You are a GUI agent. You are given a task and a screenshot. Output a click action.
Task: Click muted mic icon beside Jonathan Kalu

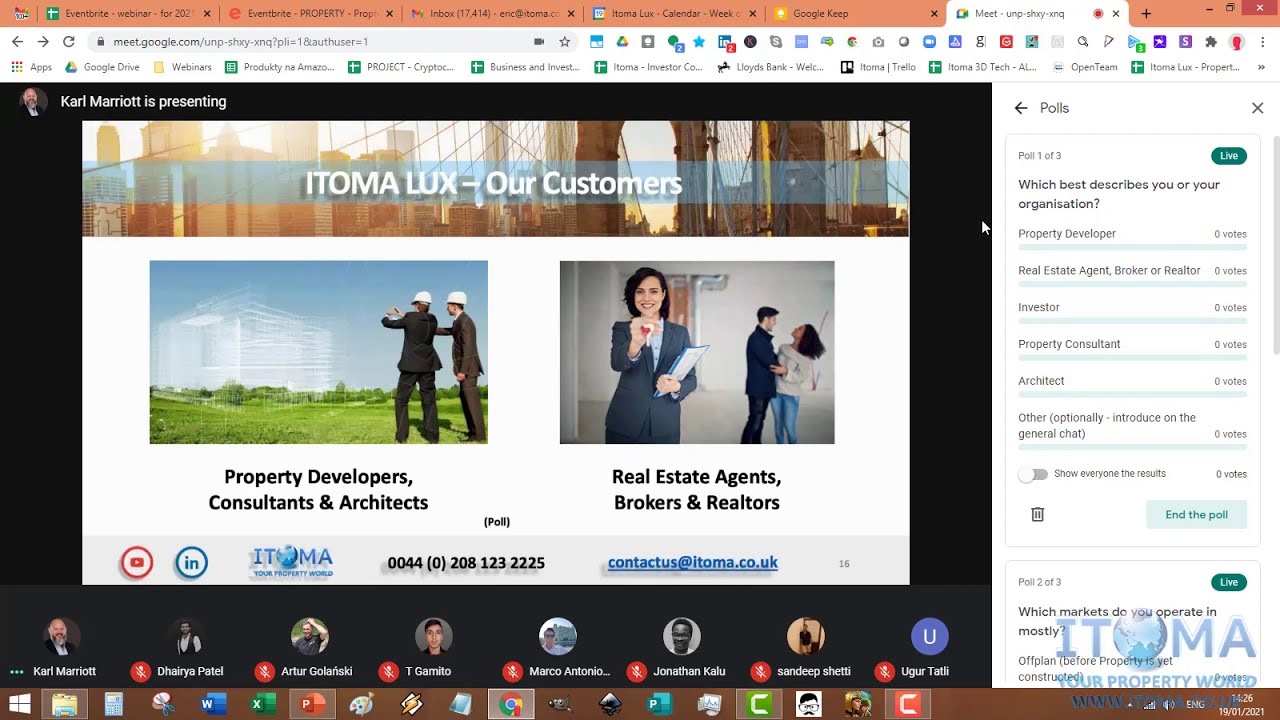pos(636,672)
